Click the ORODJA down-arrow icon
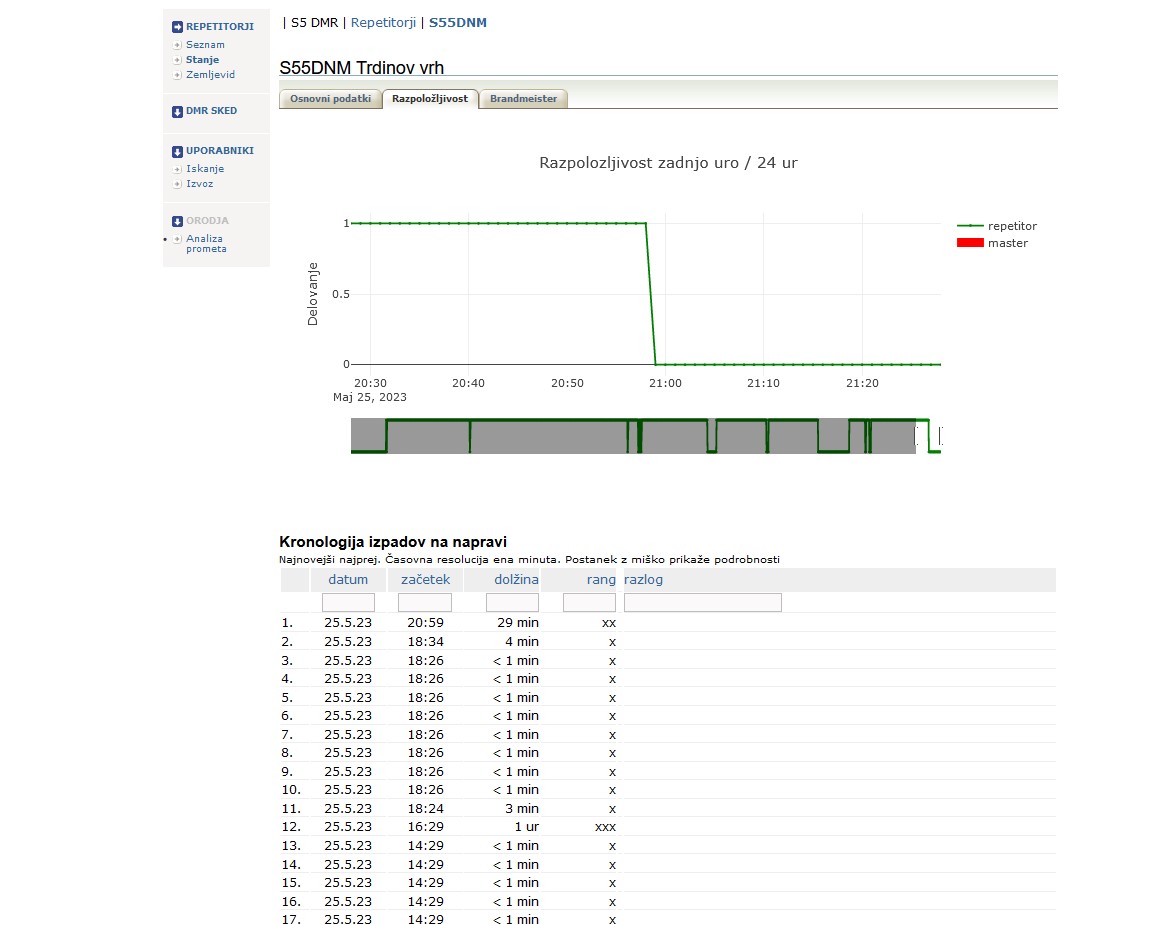This screenshot has height=925, width=1156. [x=177, y=221]
